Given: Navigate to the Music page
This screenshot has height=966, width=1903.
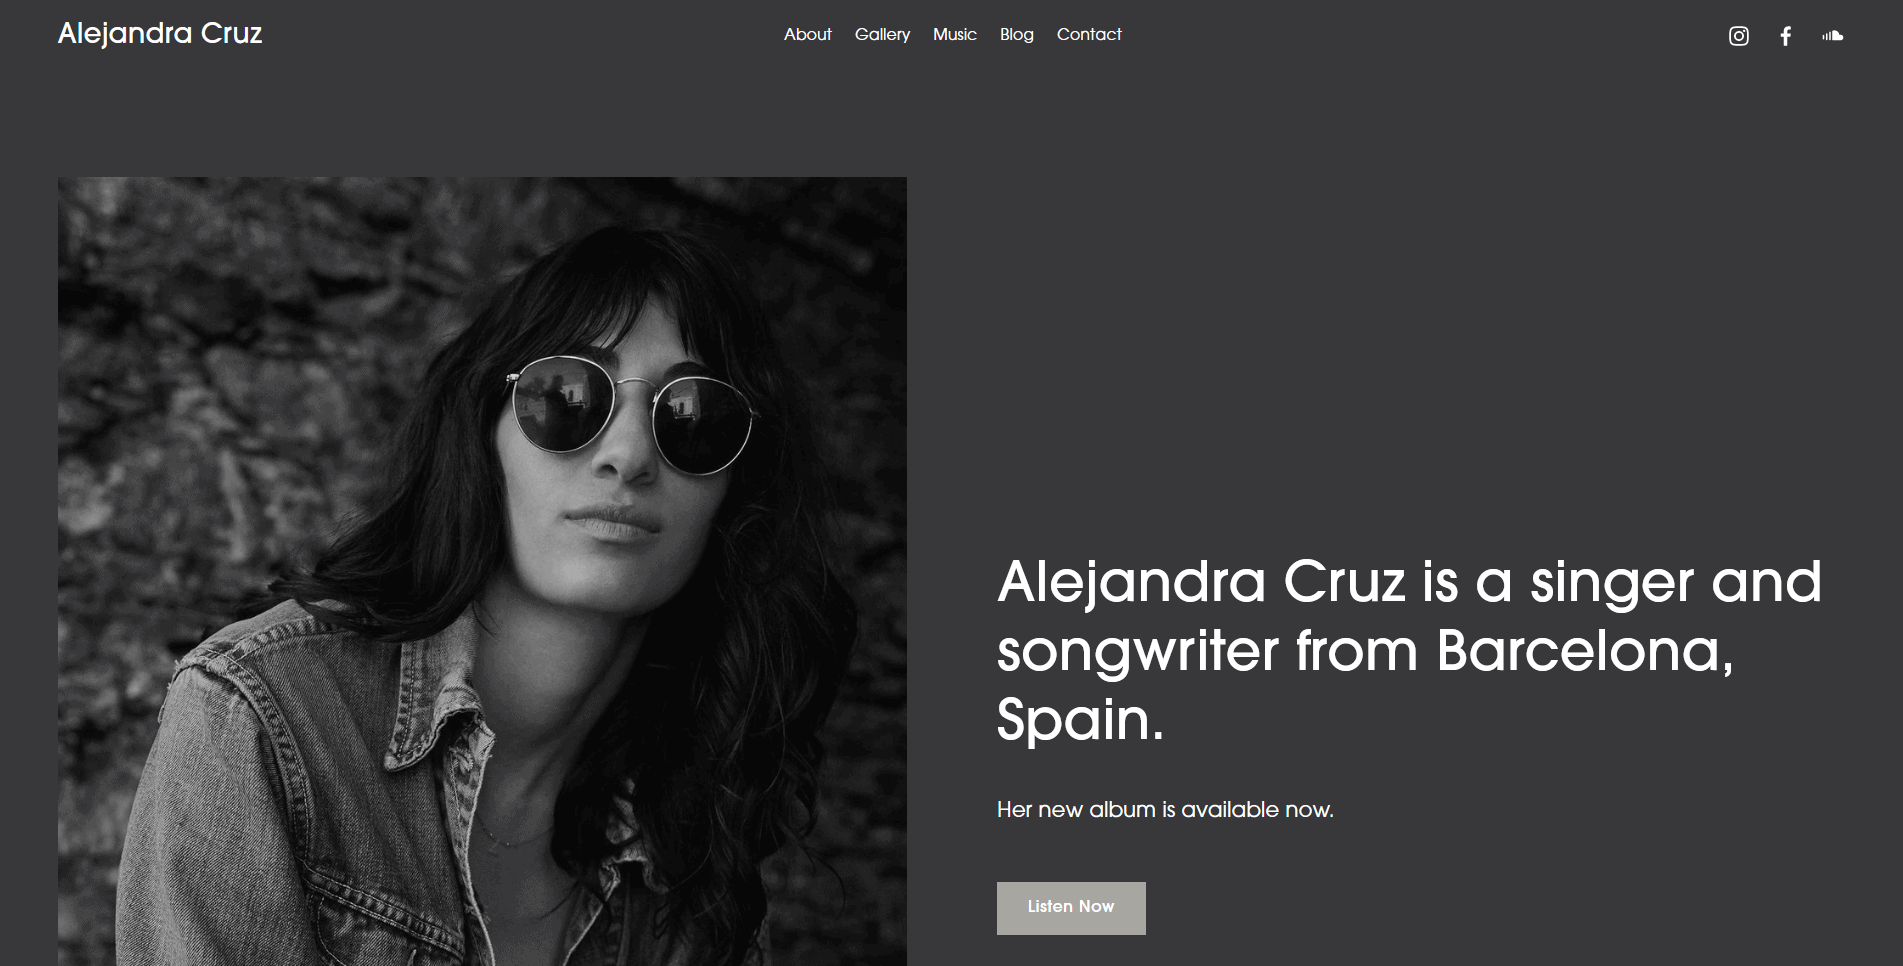Looking at the screenshot, I should pyautogui.click(x=954, y=34).
